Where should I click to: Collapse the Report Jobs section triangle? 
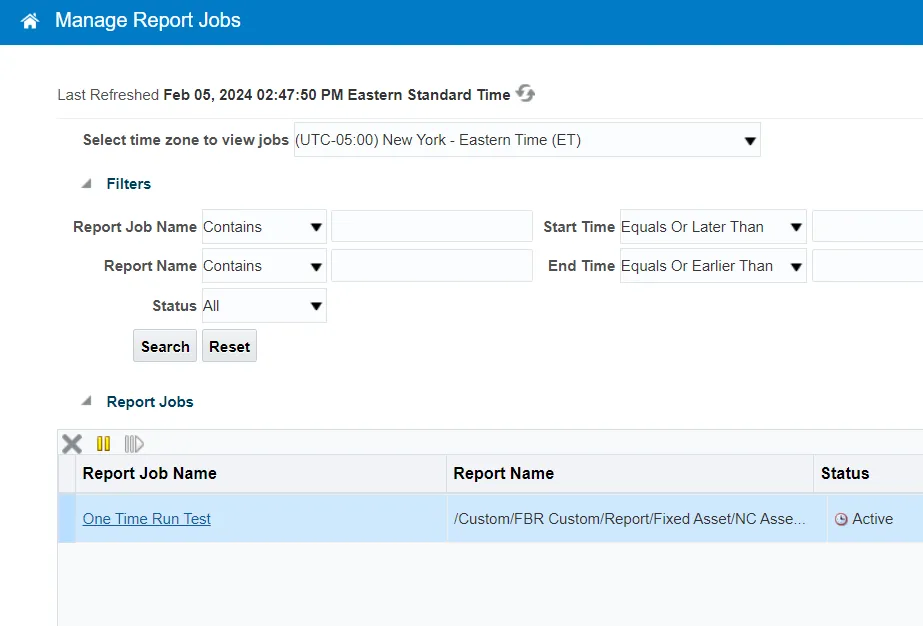87,402
